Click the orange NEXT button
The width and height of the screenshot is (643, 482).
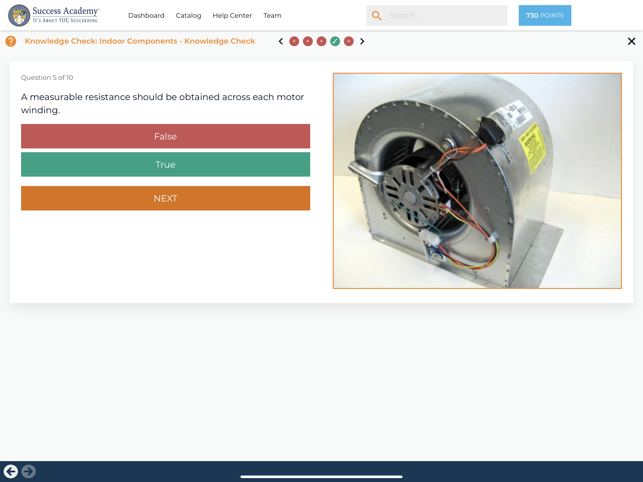pyautogui.click(x=165, y=198)
